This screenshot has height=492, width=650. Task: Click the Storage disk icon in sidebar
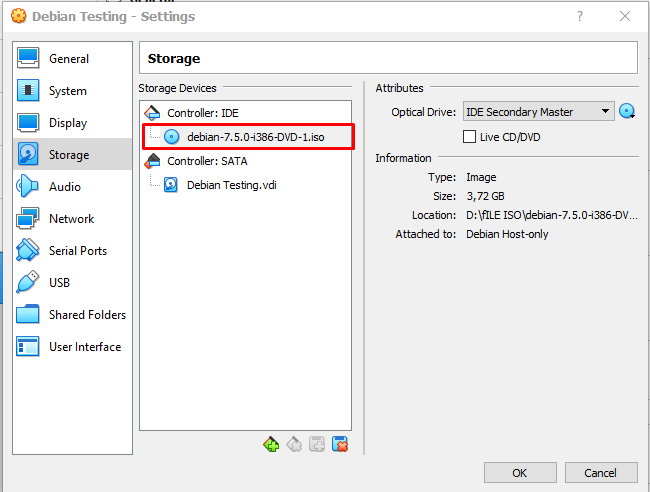coord(28,154)
